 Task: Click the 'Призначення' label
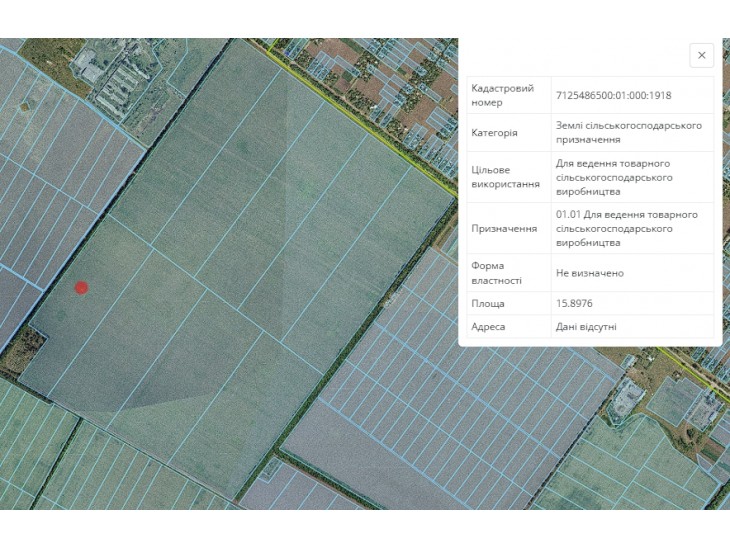[x=504, y=229]
